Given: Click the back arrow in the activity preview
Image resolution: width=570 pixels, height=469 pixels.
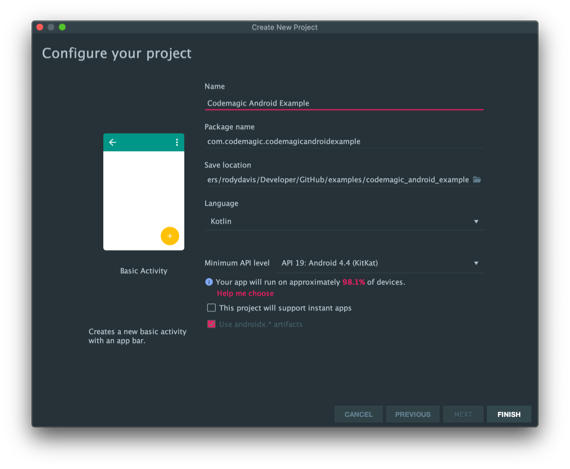Looking at the screenshot, I should click(x=113, y=142).
